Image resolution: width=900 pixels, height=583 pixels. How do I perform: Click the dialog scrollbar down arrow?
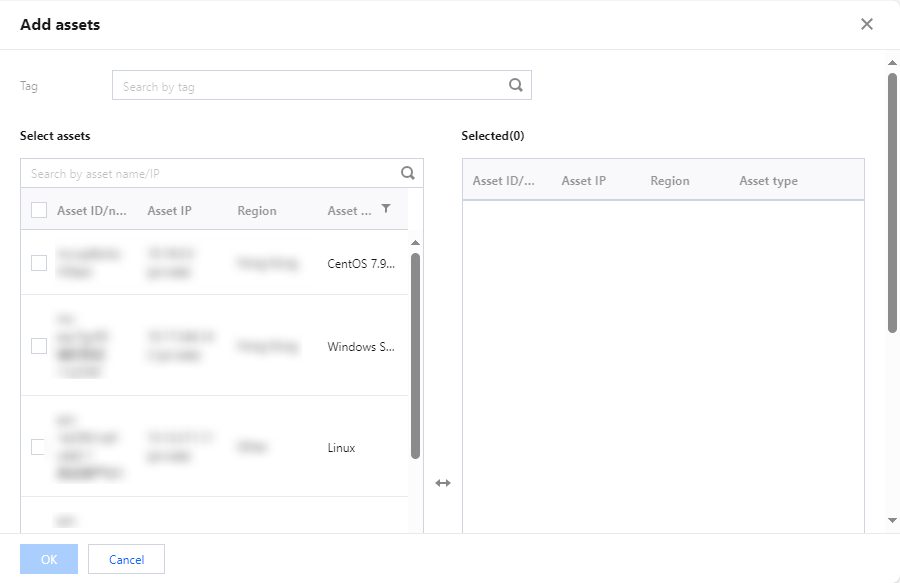[892, 521]
